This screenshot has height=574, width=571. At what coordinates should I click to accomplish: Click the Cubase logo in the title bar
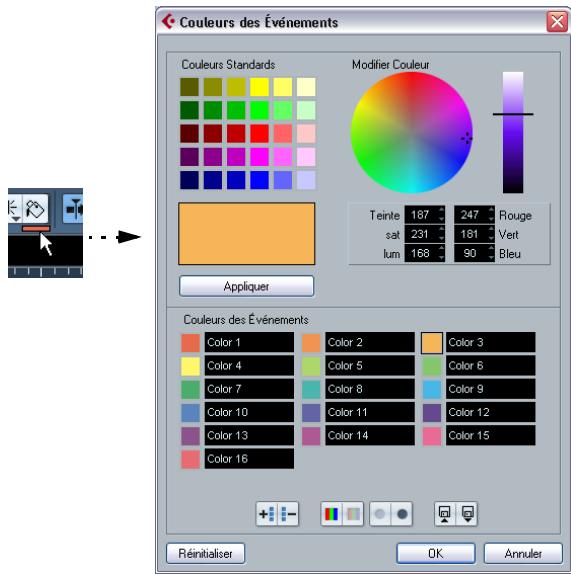pos(168,21)
